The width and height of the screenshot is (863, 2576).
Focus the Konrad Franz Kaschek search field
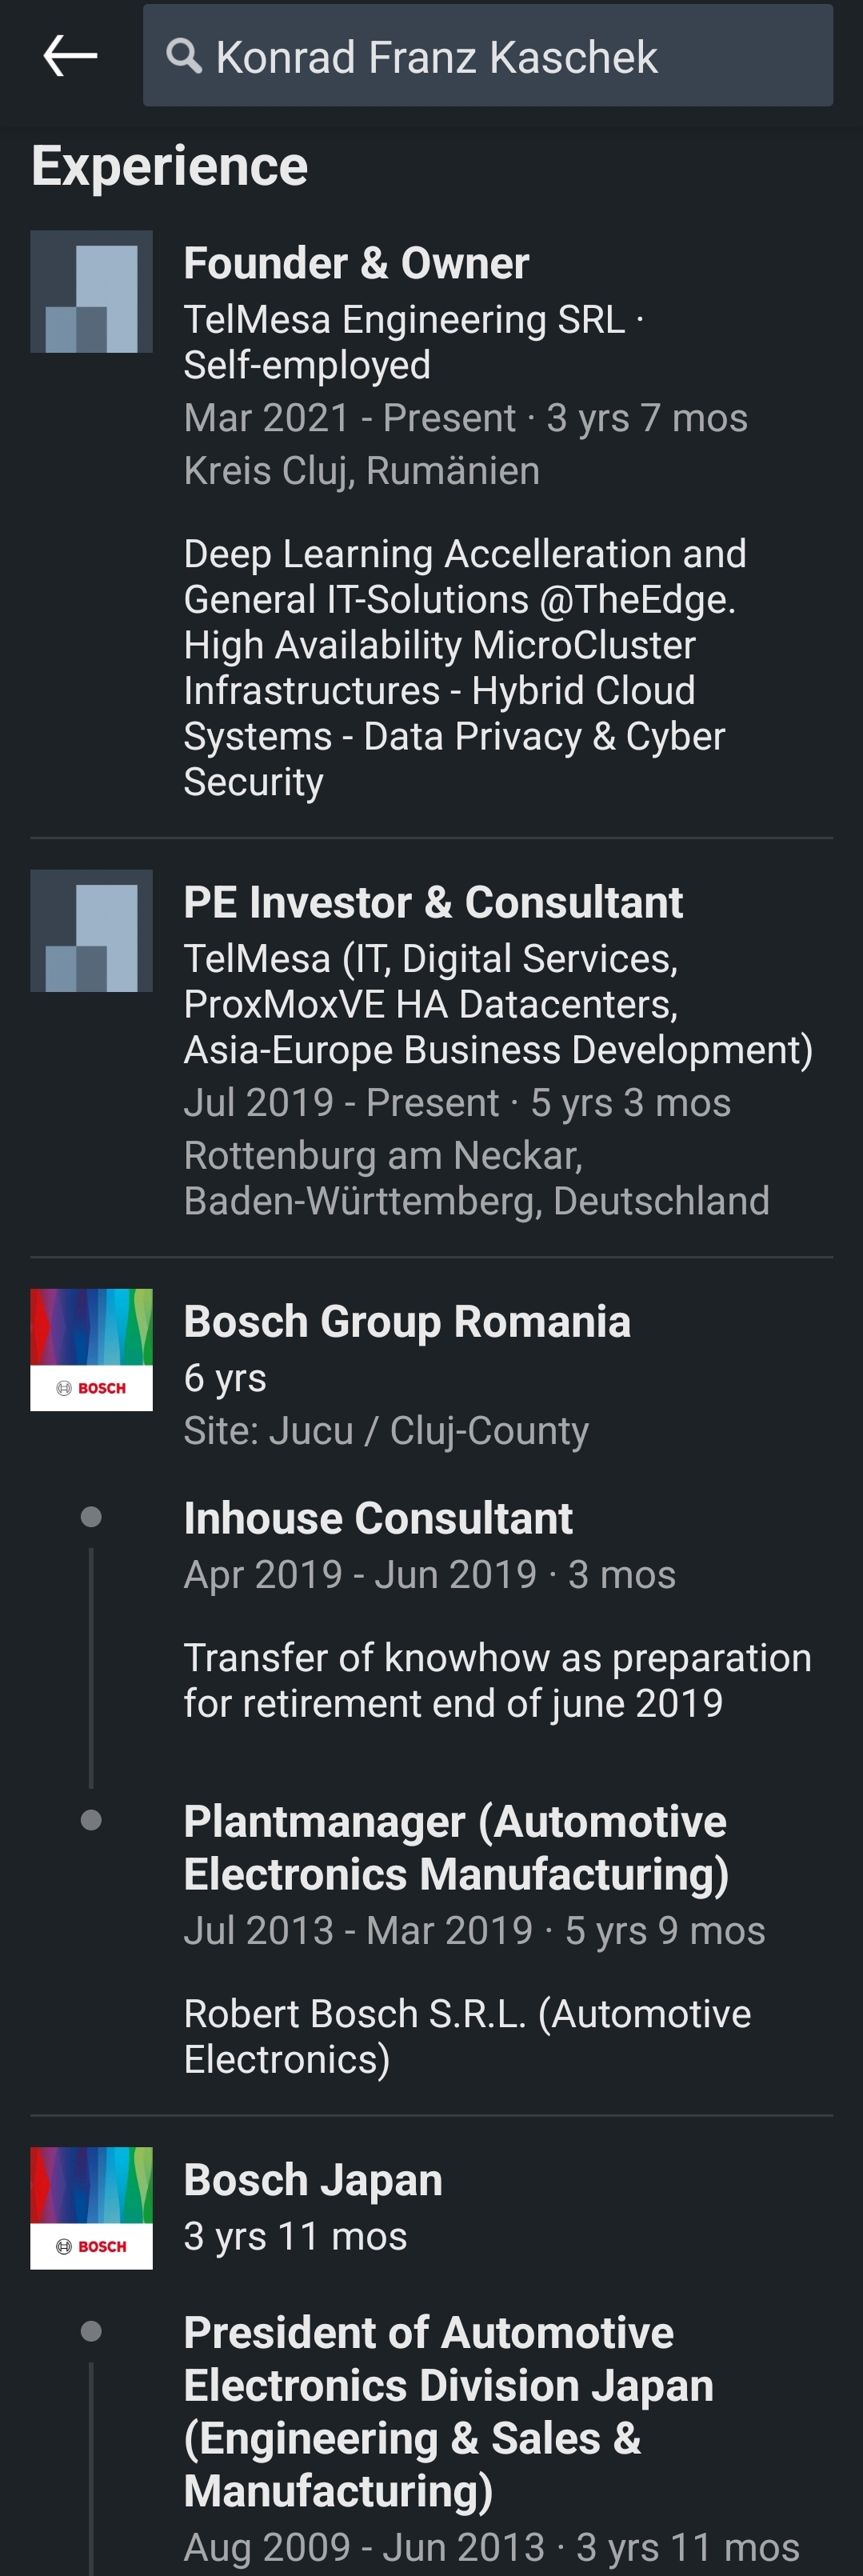tap(488, 55)
